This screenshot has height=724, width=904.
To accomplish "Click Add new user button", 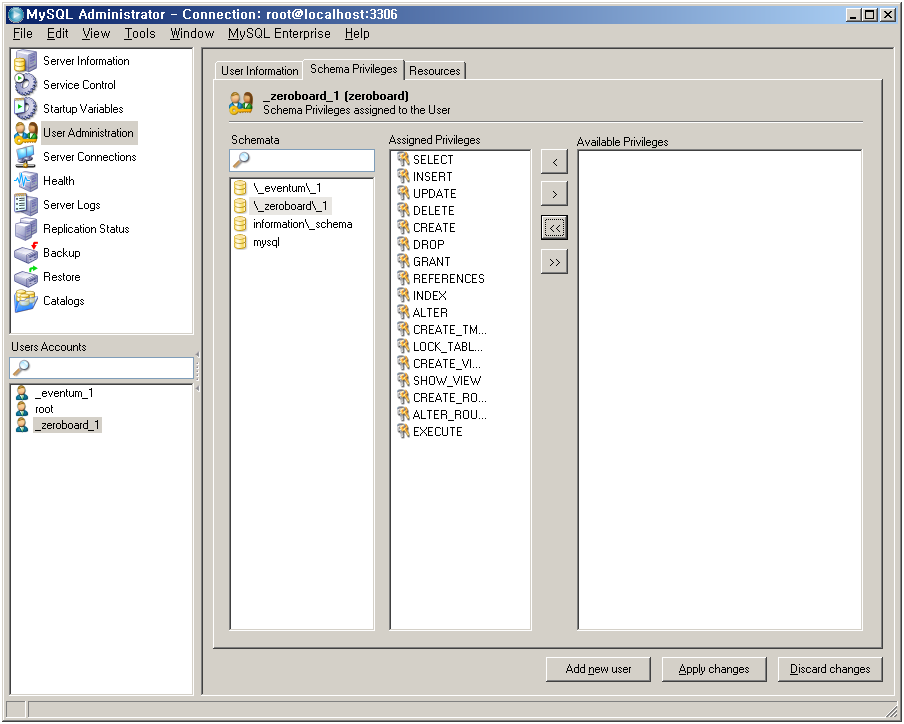I will coord(598,669).
